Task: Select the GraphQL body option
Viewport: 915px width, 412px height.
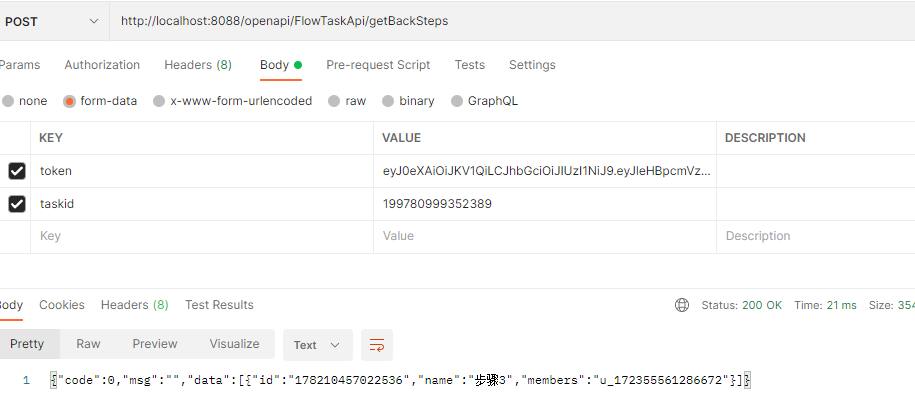Action: tap(457, 101)
